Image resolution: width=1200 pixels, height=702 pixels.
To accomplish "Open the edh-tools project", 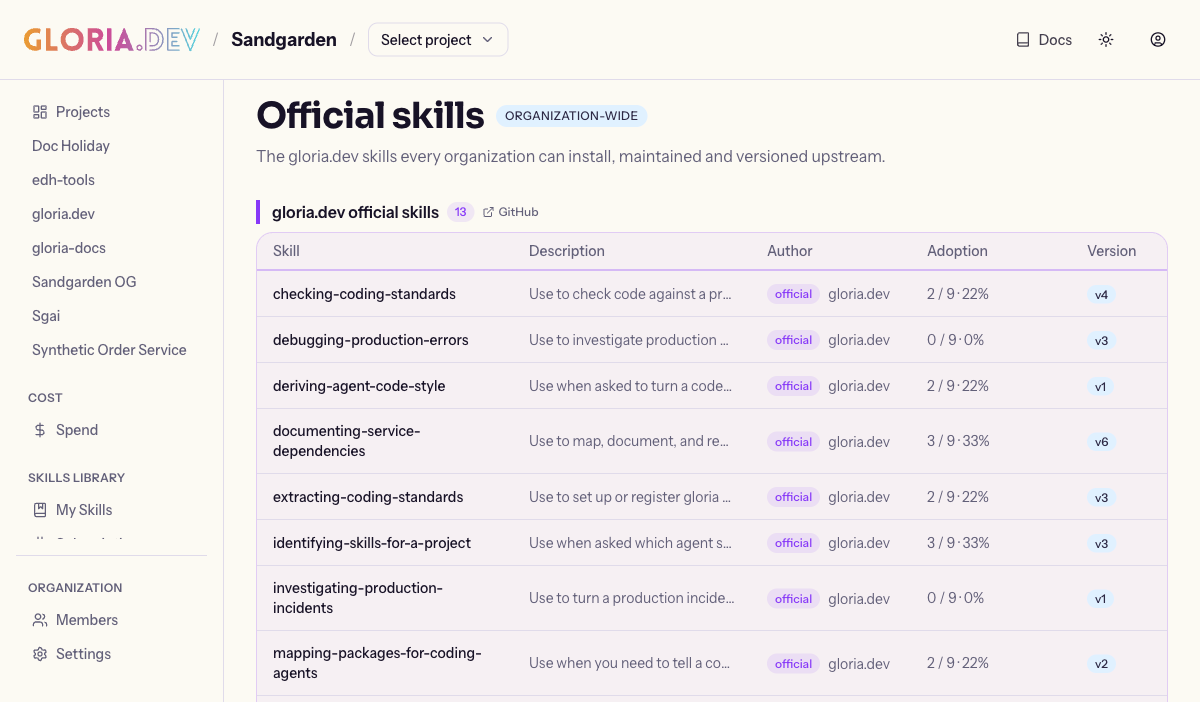I will (63, 180).
